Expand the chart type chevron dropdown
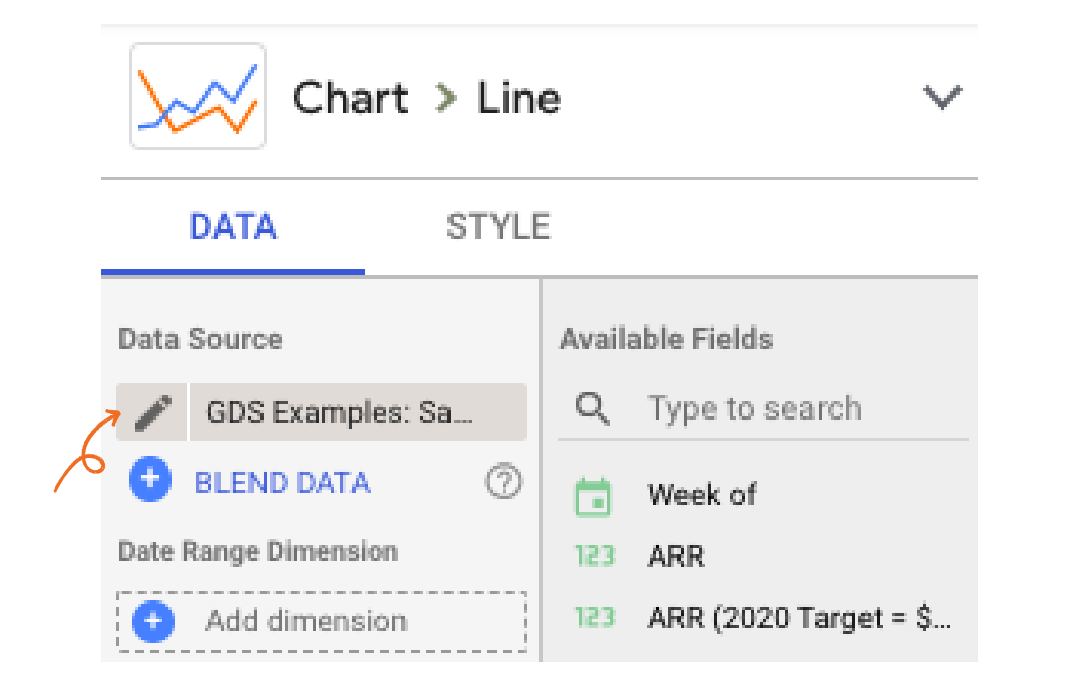 point(941,97)
